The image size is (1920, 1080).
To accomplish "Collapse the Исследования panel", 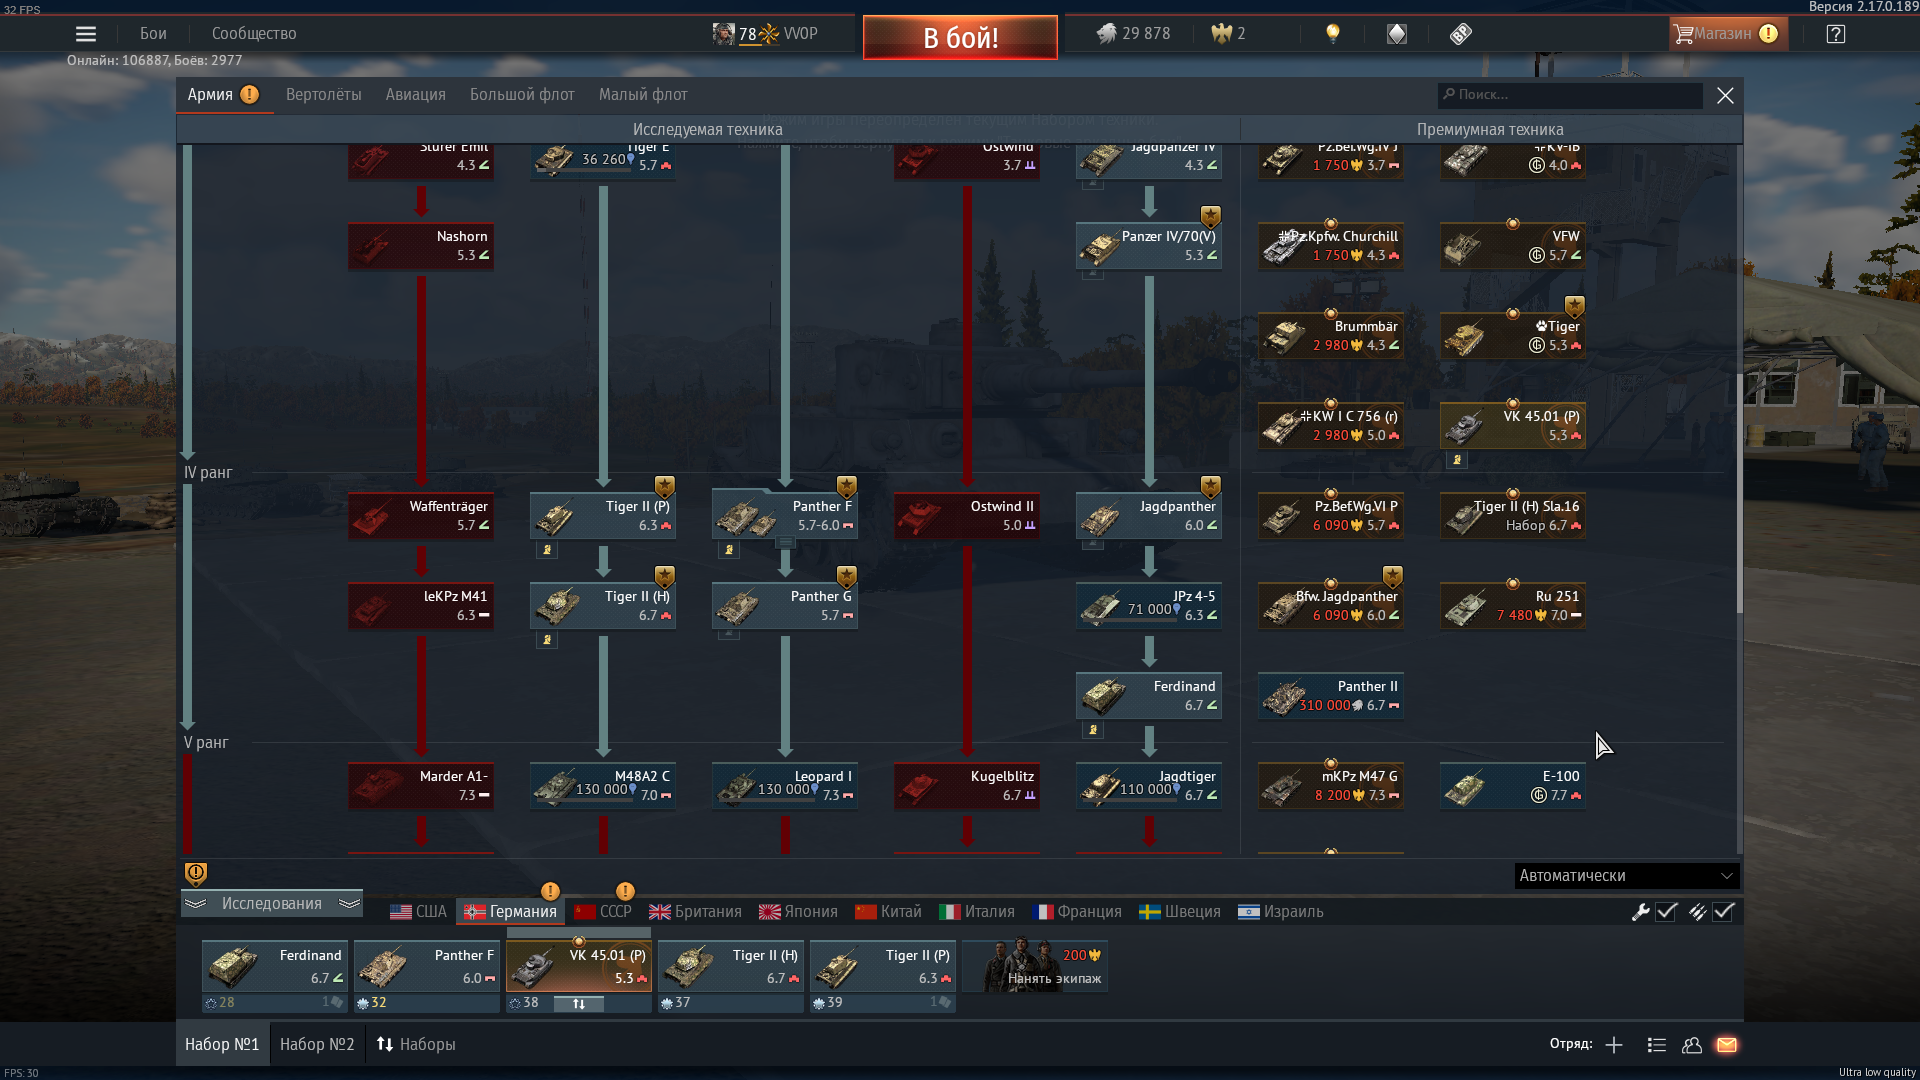I will [x=272, y=904].
